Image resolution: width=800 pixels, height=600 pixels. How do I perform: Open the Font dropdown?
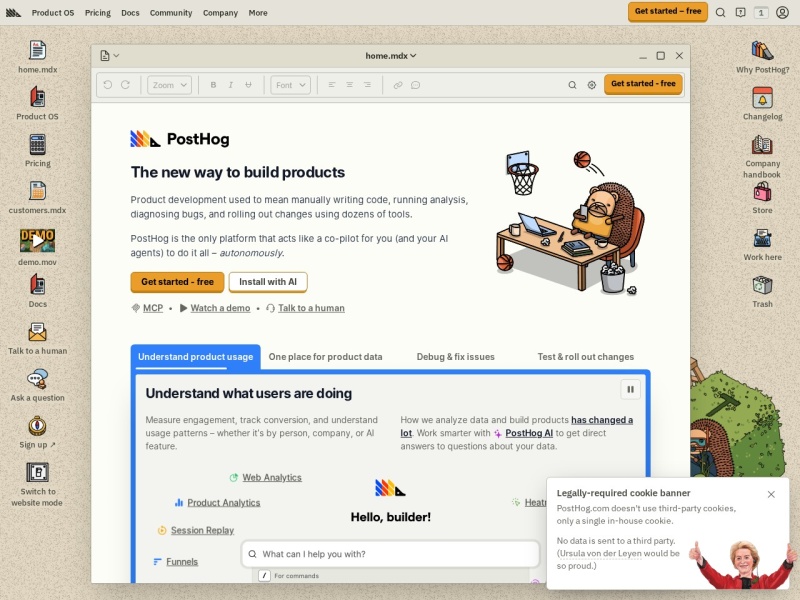coord(290,85)
